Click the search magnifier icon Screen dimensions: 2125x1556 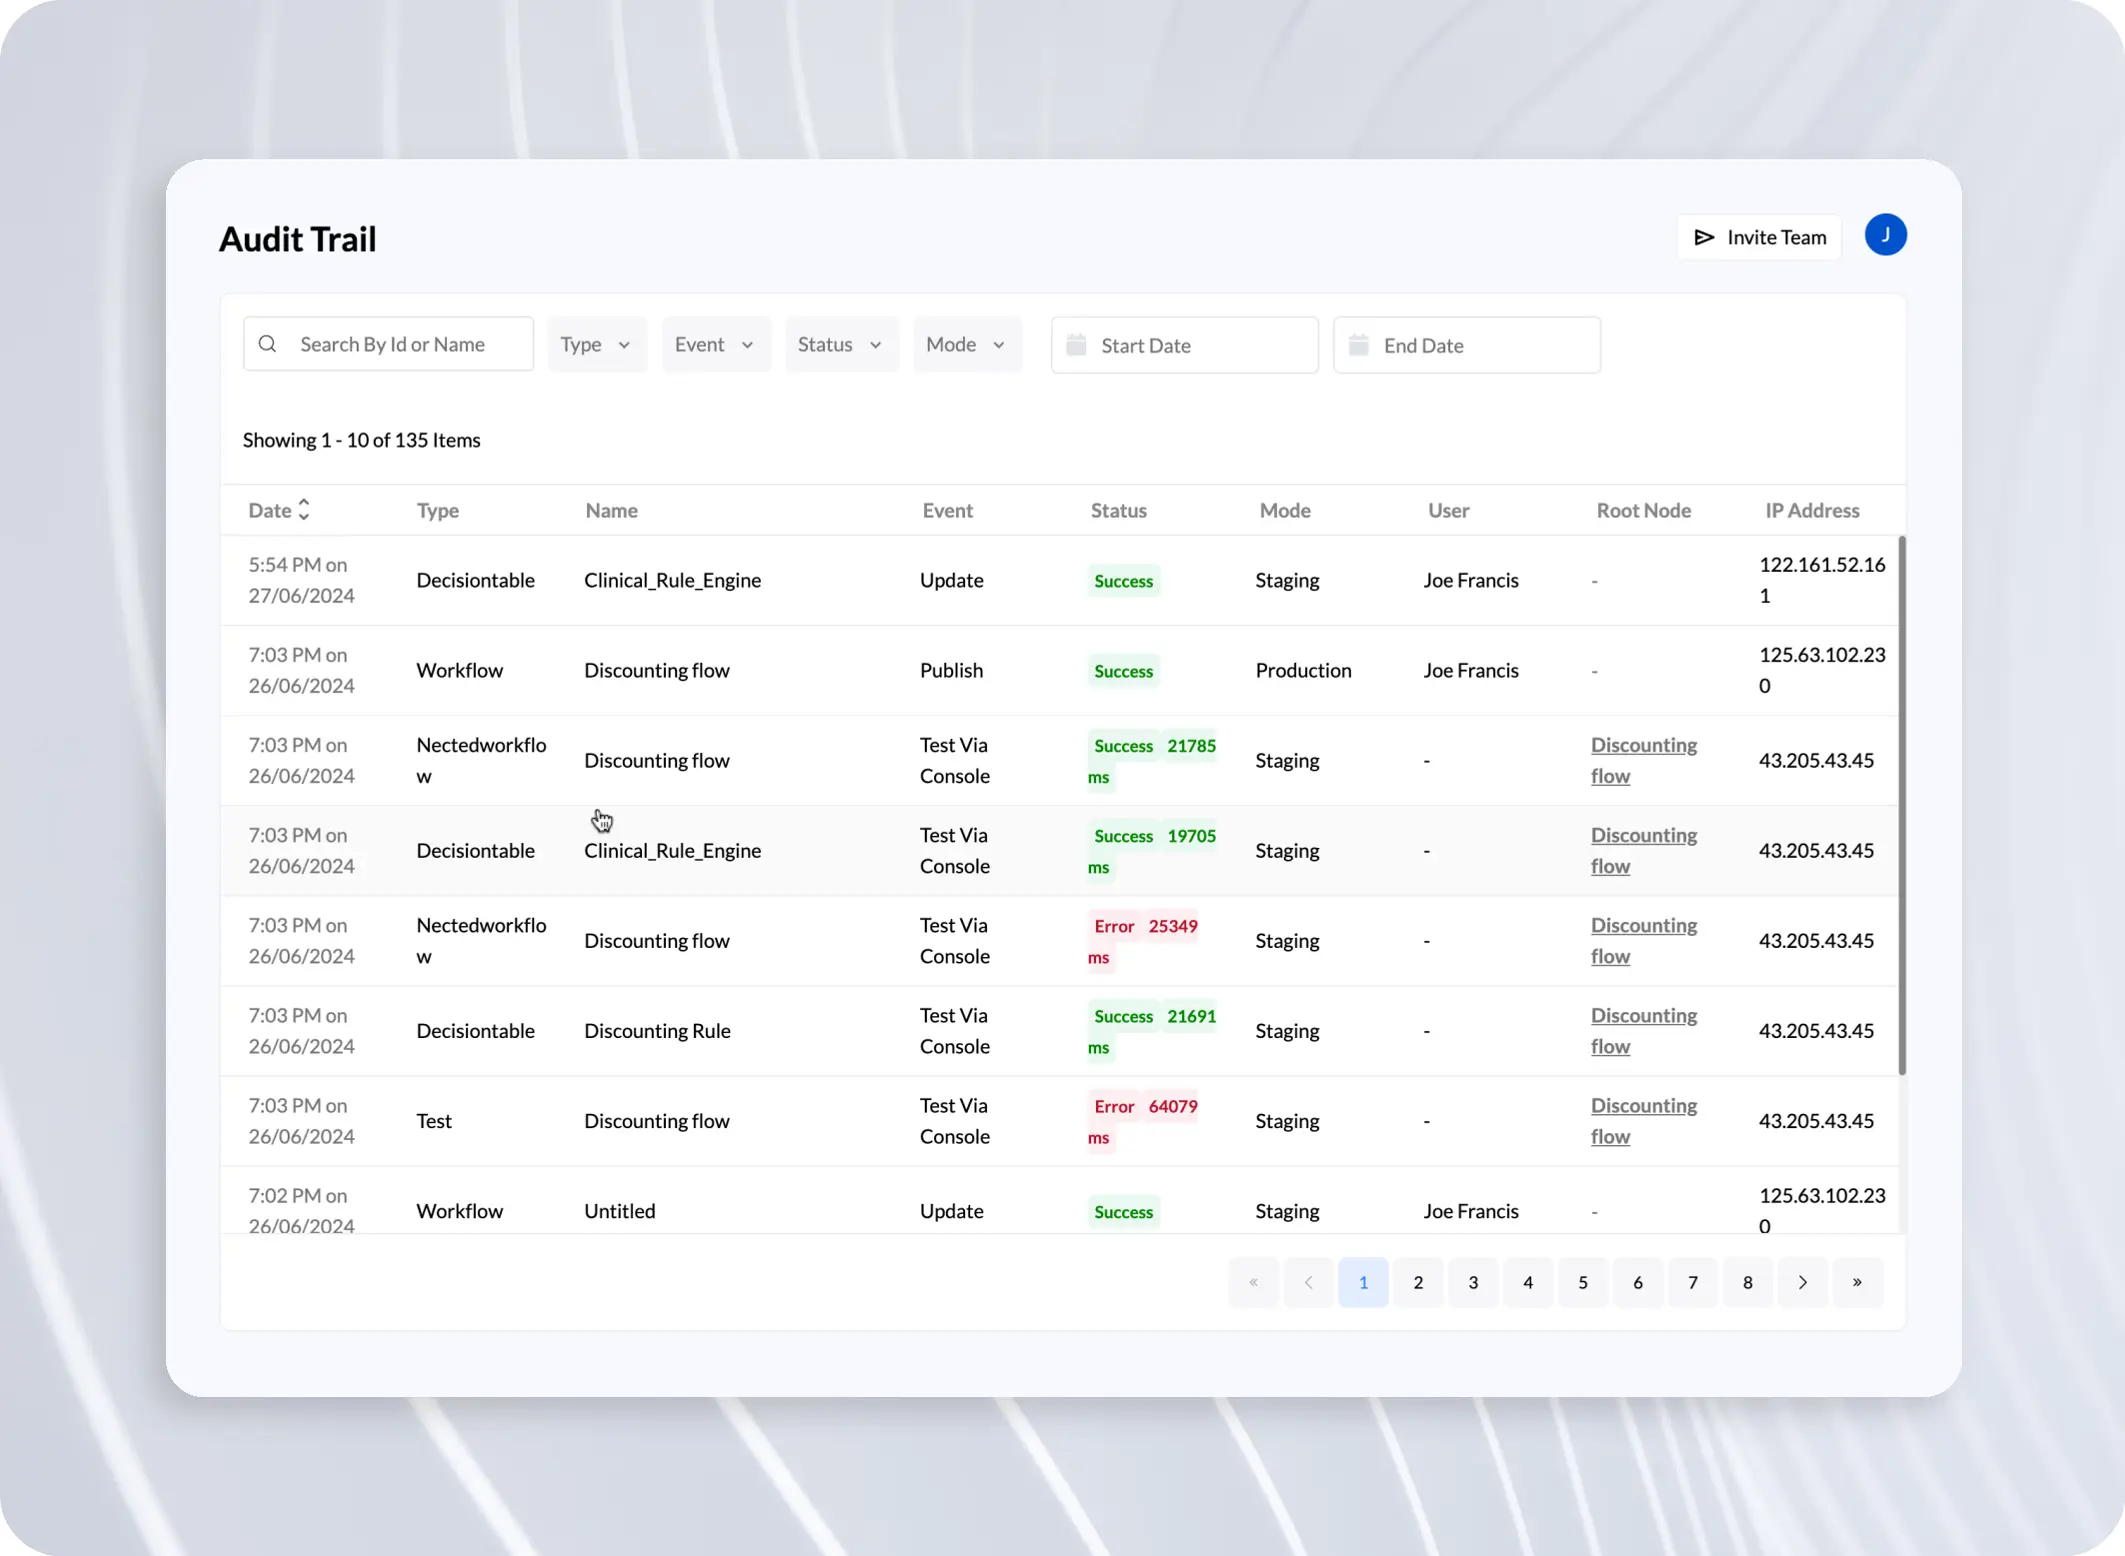[x=267, y=344]
